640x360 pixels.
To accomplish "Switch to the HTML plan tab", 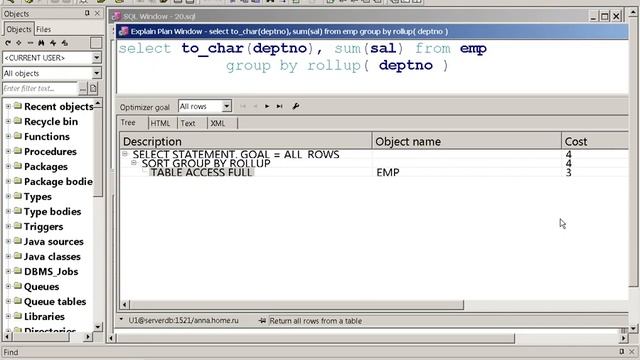I will coord(160,123).
